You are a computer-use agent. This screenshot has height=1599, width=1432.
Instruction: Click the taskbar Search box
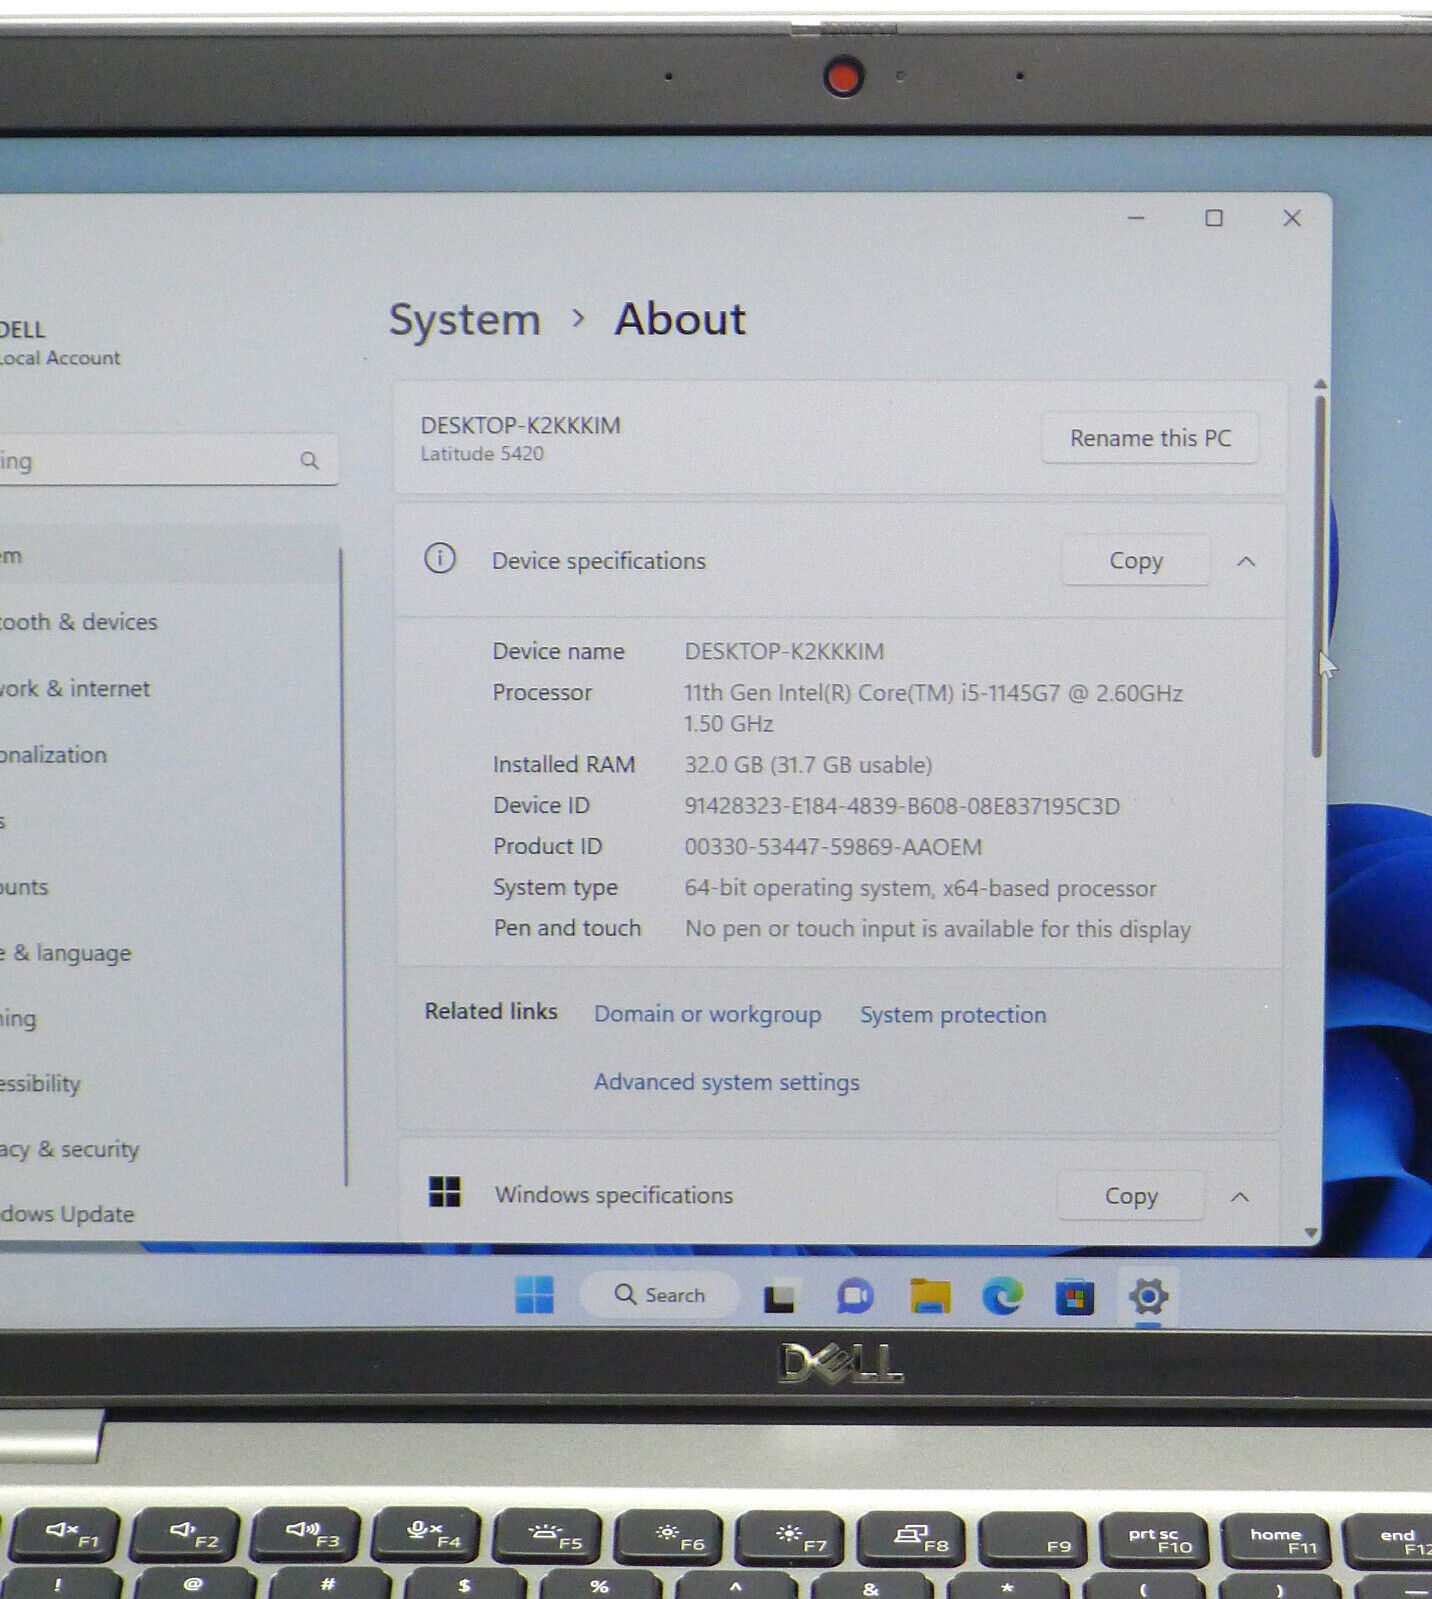[660, 1295]
